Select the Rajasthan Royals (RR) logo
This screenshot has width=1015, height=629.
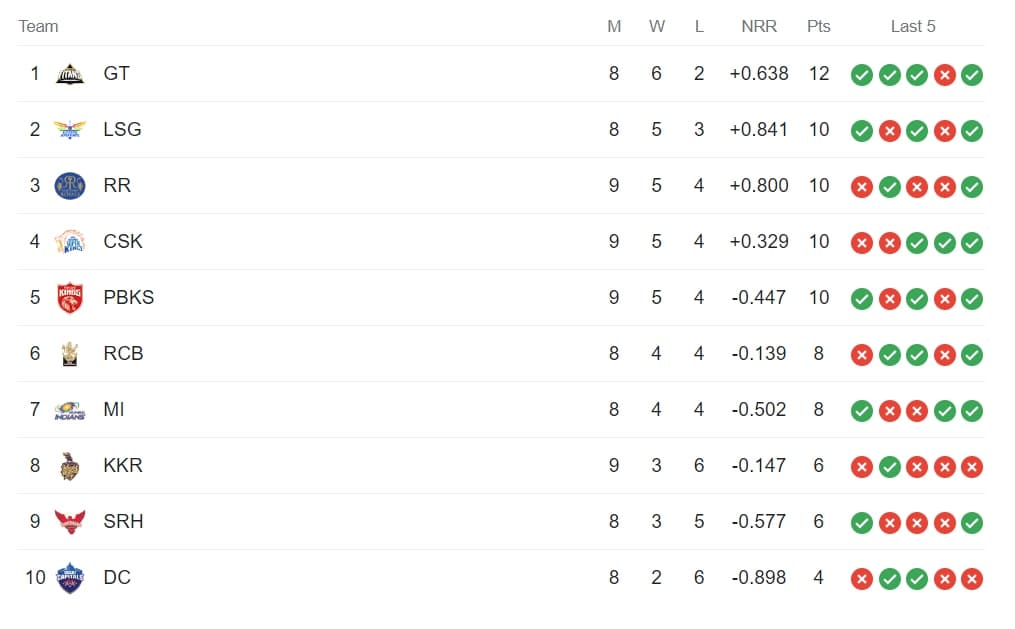(70, 186)
